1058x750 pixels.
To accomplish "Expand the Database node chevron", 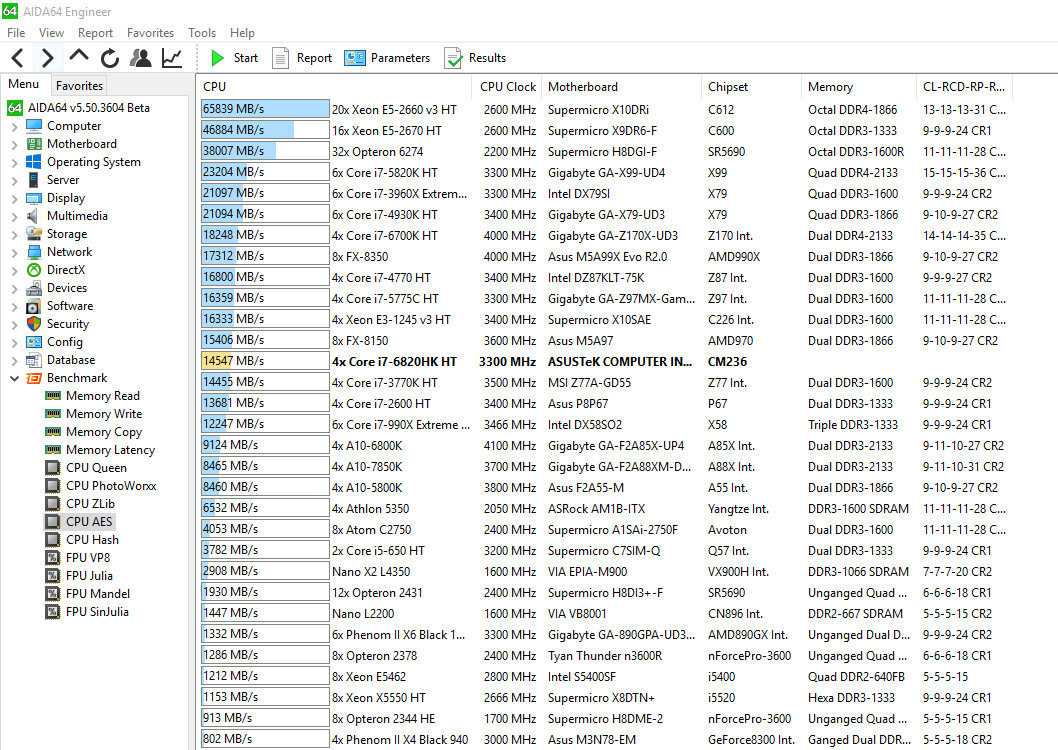I will 15,360.
